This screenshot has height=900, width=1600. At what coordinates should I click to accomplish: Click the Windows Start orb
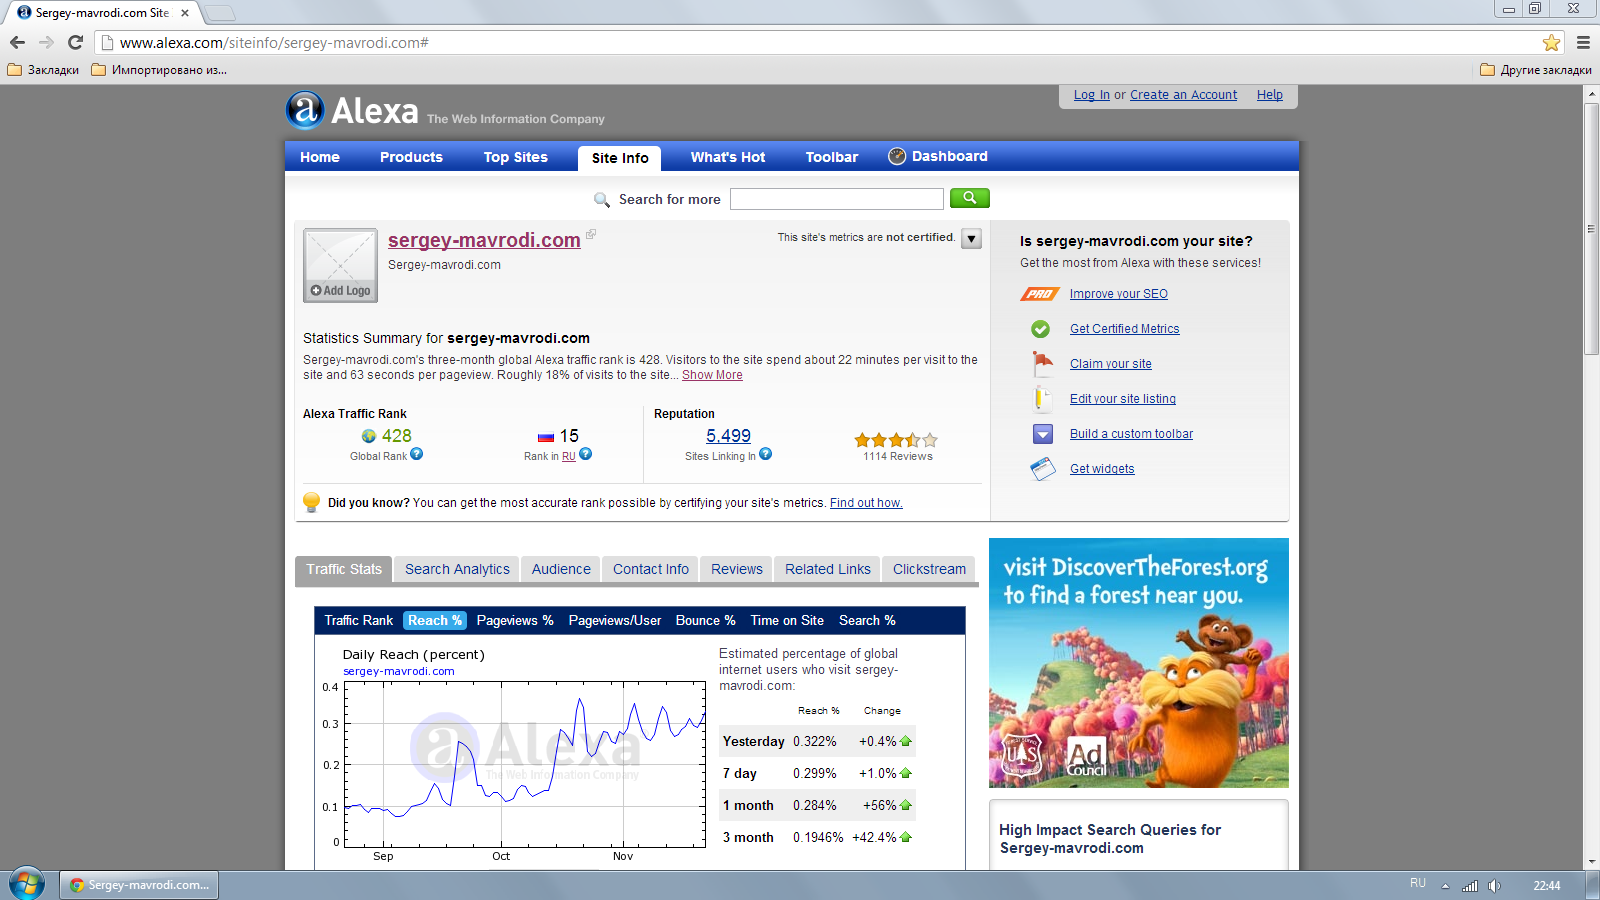(27, 884)
